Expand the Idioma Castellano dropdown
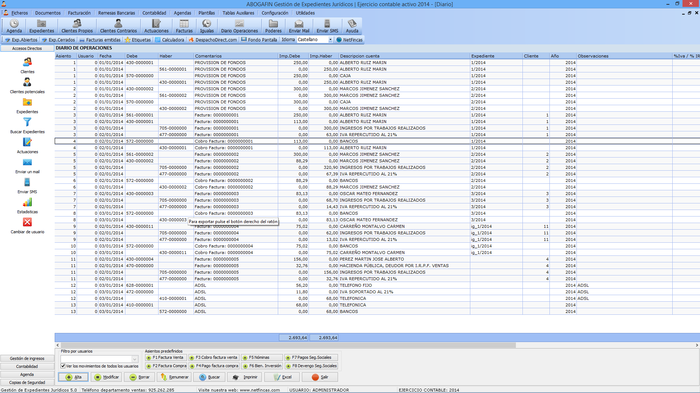The height and width of the screenshot is (393, 700). click(330, 40)
